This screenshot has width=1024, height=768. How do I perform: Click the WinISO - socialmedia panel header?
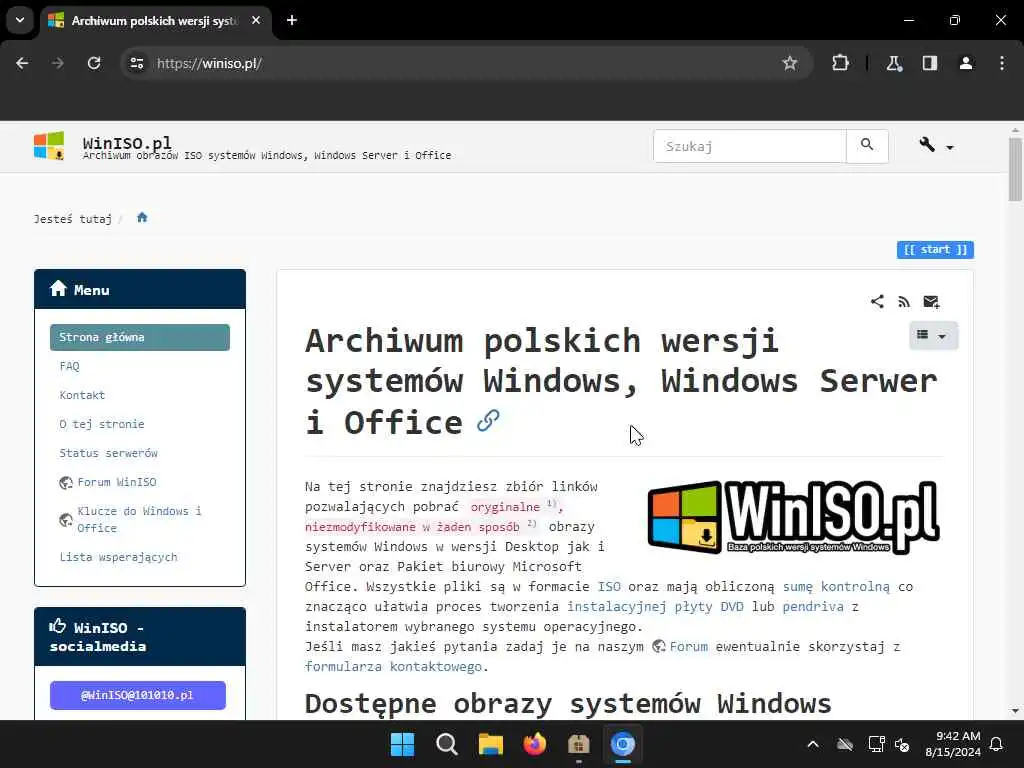tap(140, 637)
